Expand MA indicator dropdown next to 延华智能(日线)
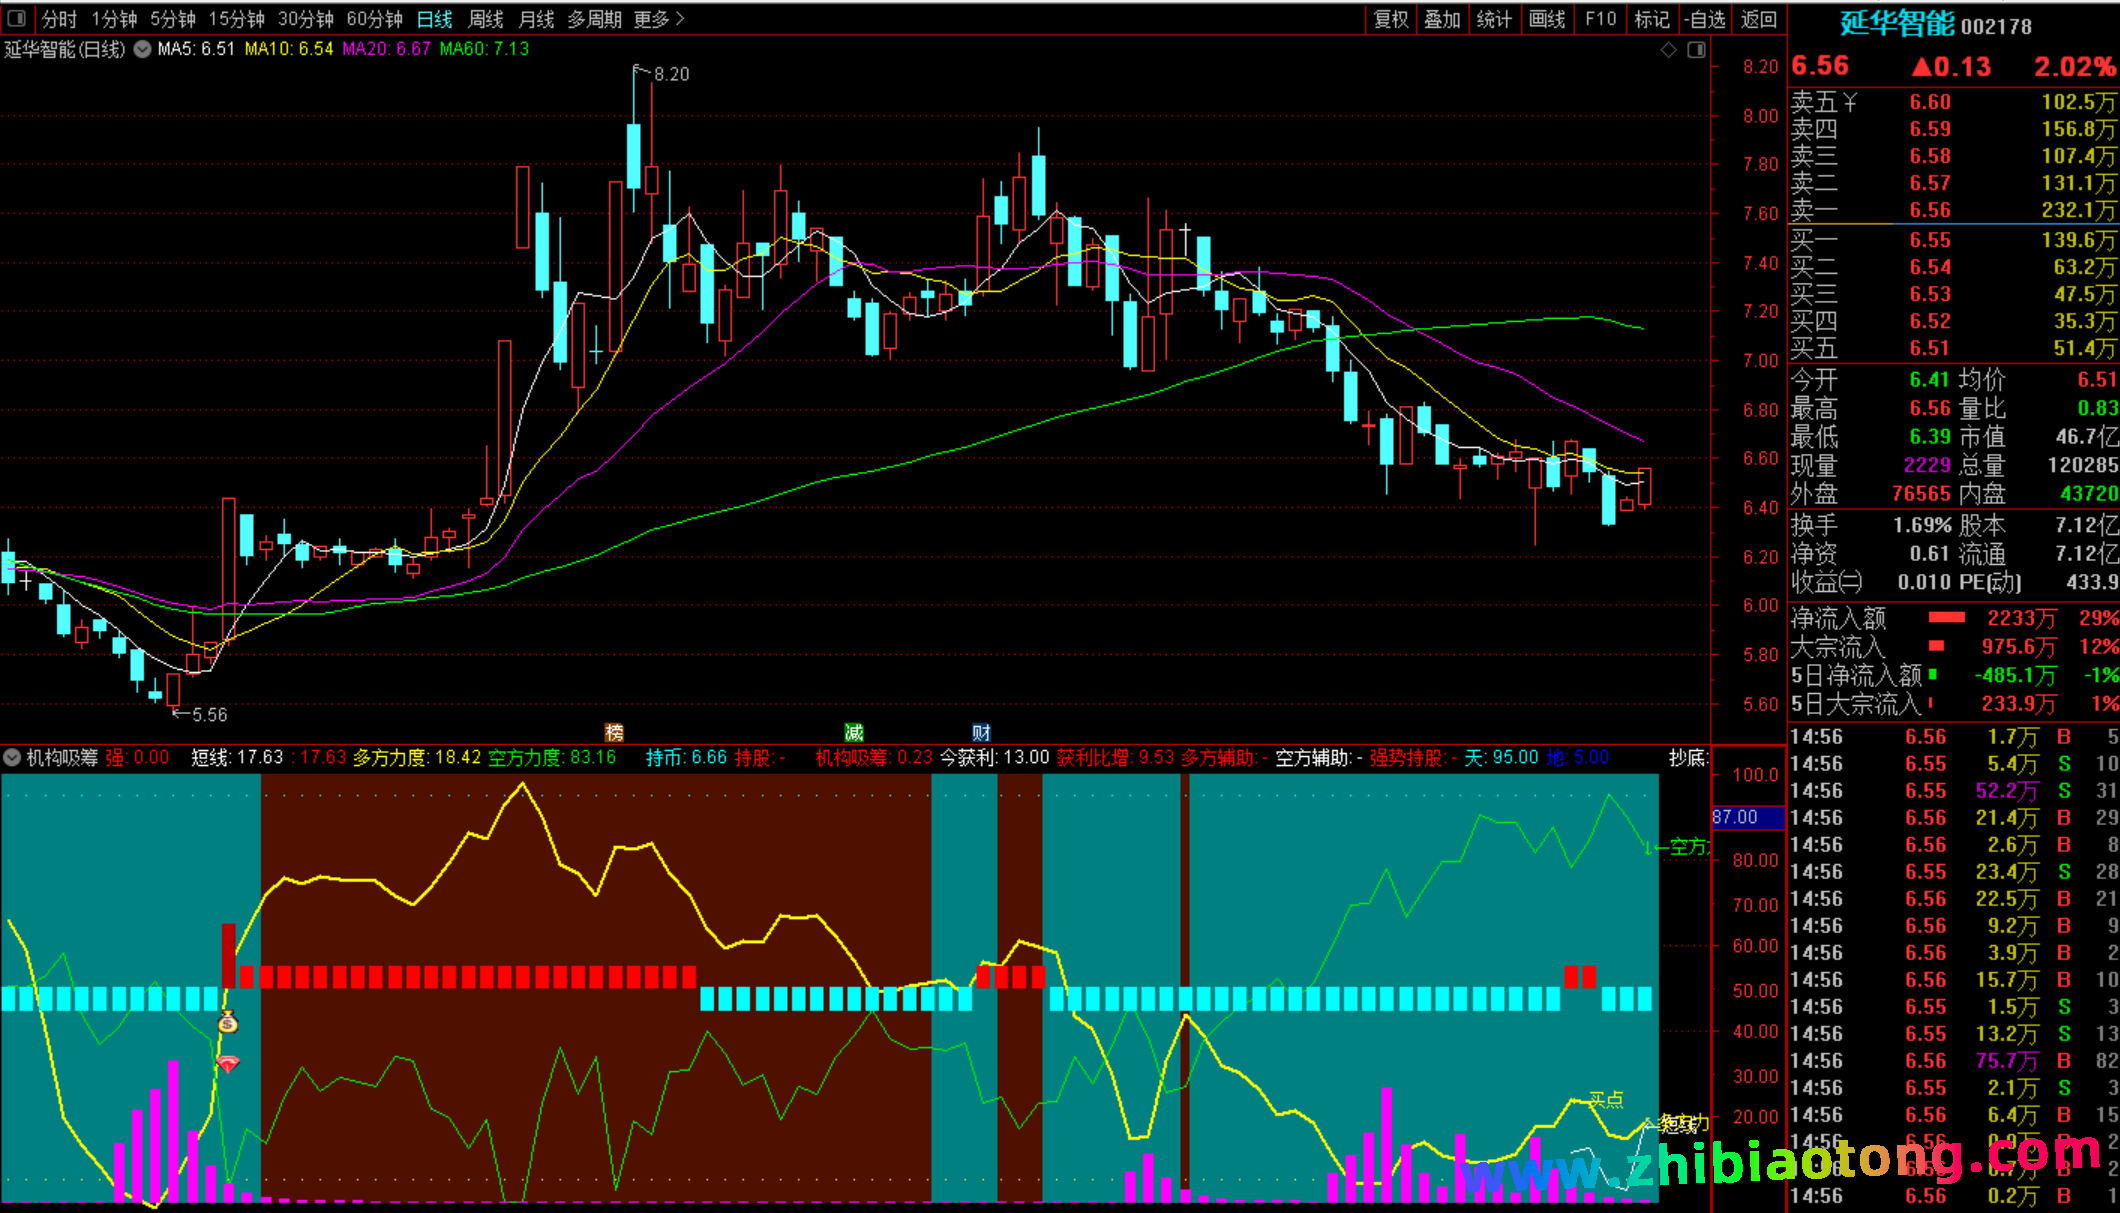This screenshot has height=1213, width=2120. (142, 49)
